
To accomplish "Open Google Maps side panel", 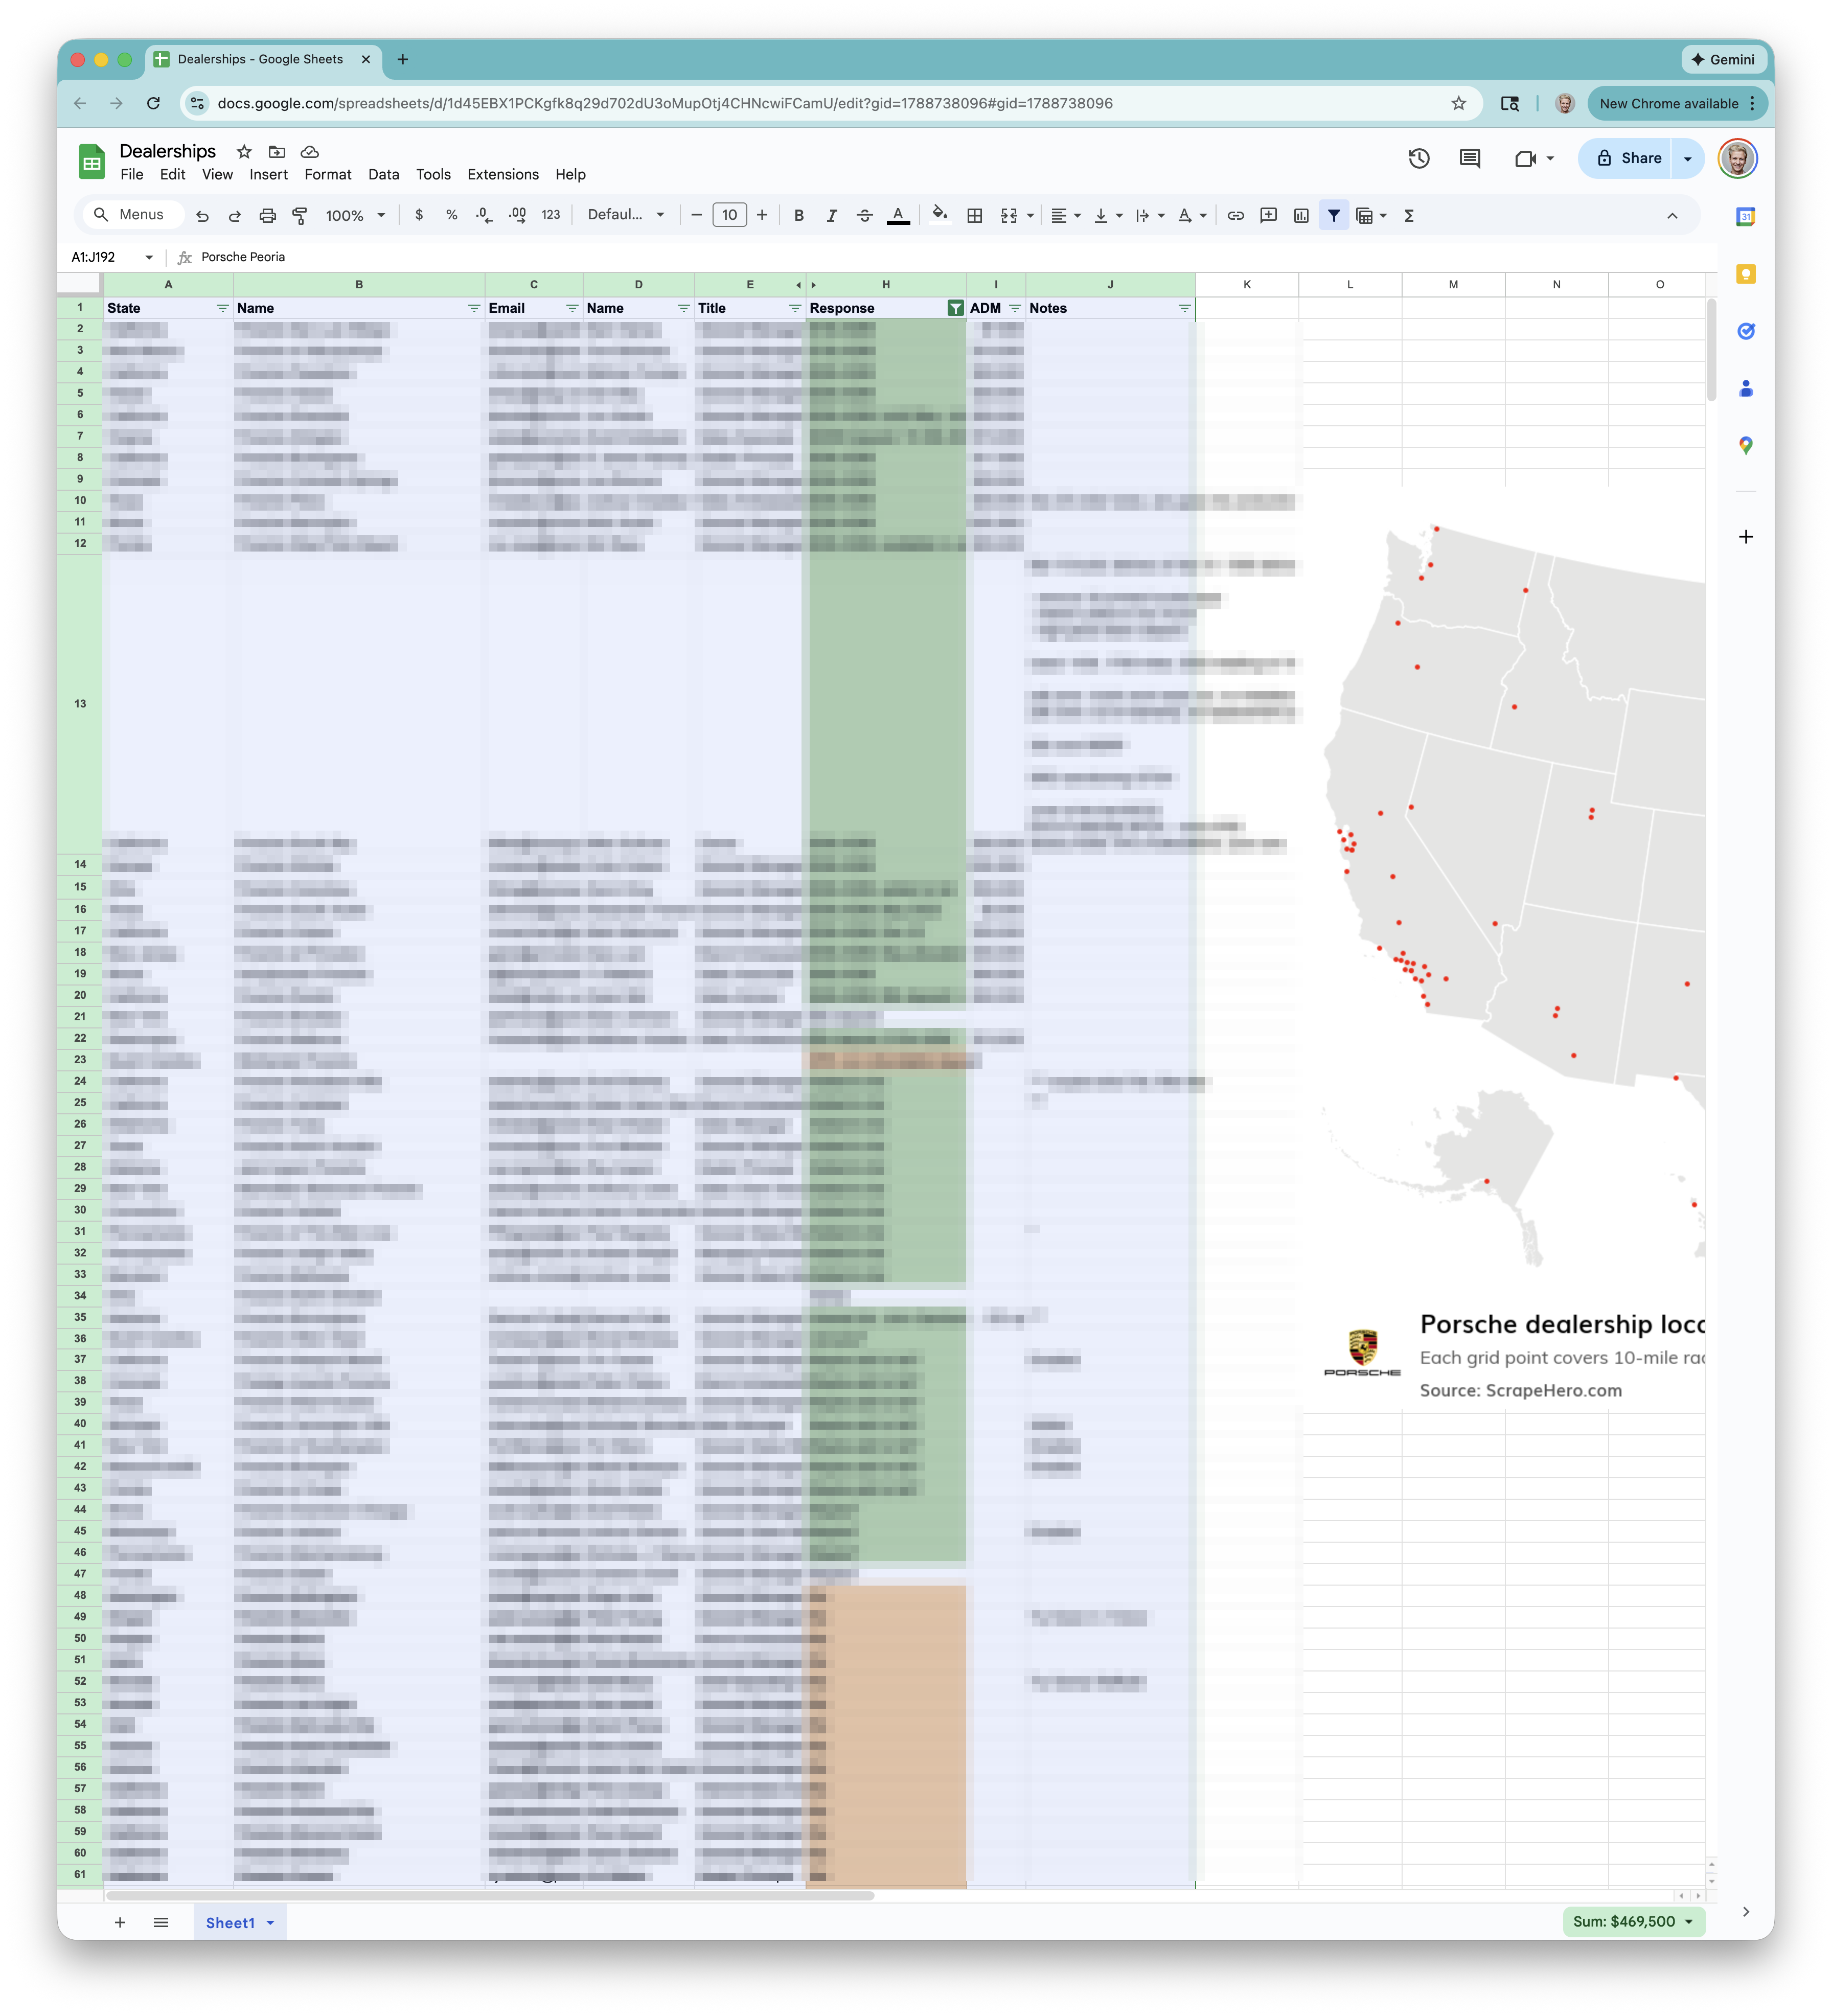I will tap(1746, 445).
